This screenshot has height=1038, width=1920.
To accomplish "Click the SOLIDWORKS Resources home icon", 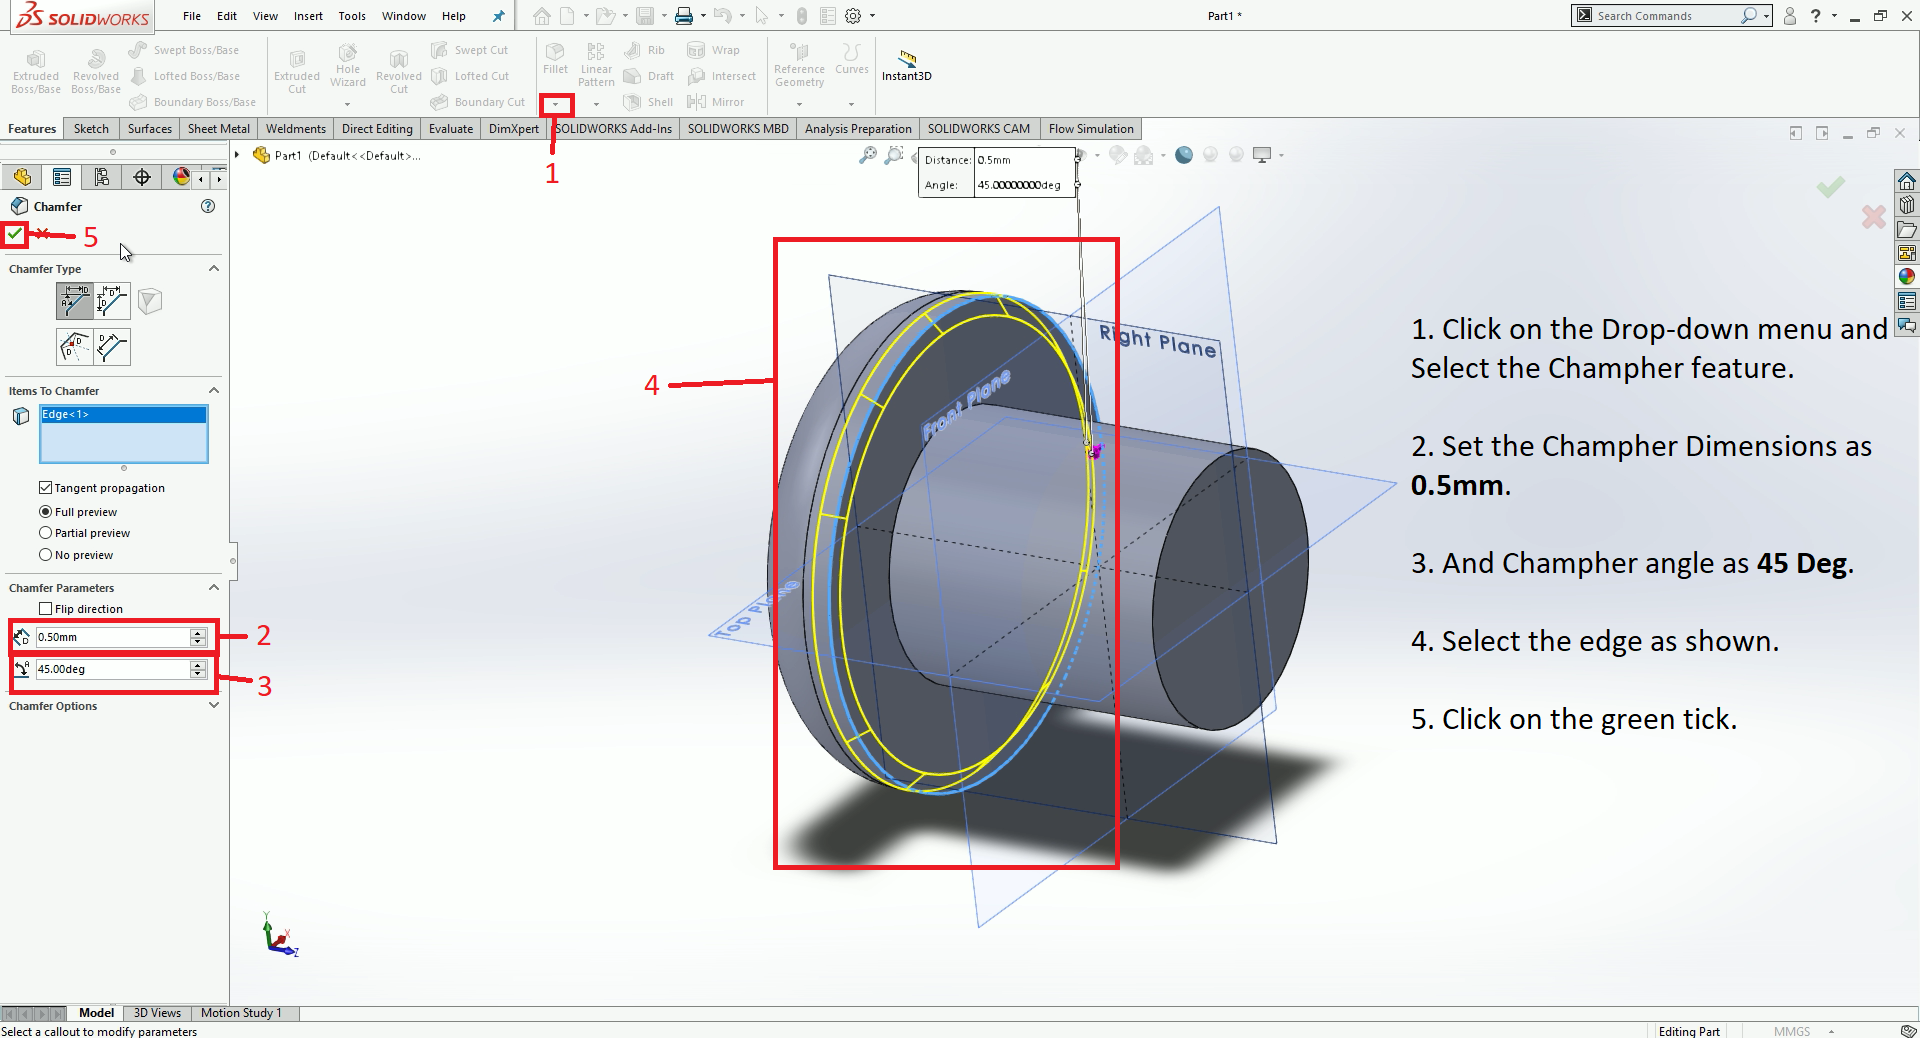I will click(x=1907, y=181).
